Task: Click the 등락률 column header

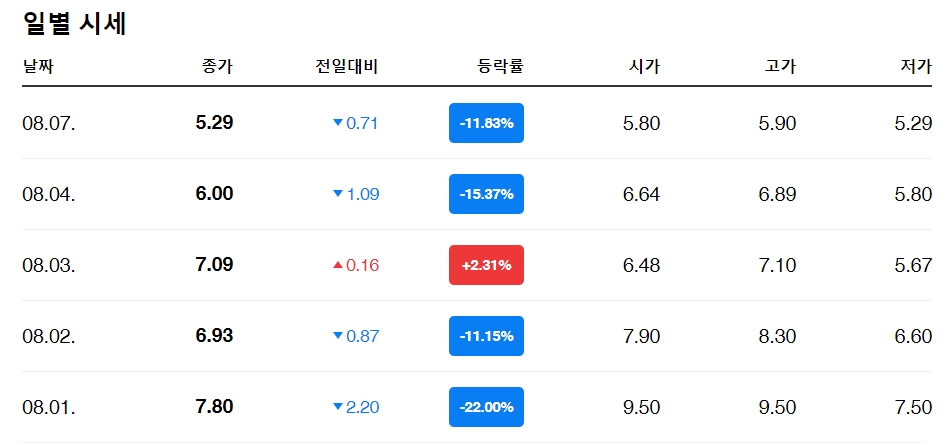Action: (500, 66)
